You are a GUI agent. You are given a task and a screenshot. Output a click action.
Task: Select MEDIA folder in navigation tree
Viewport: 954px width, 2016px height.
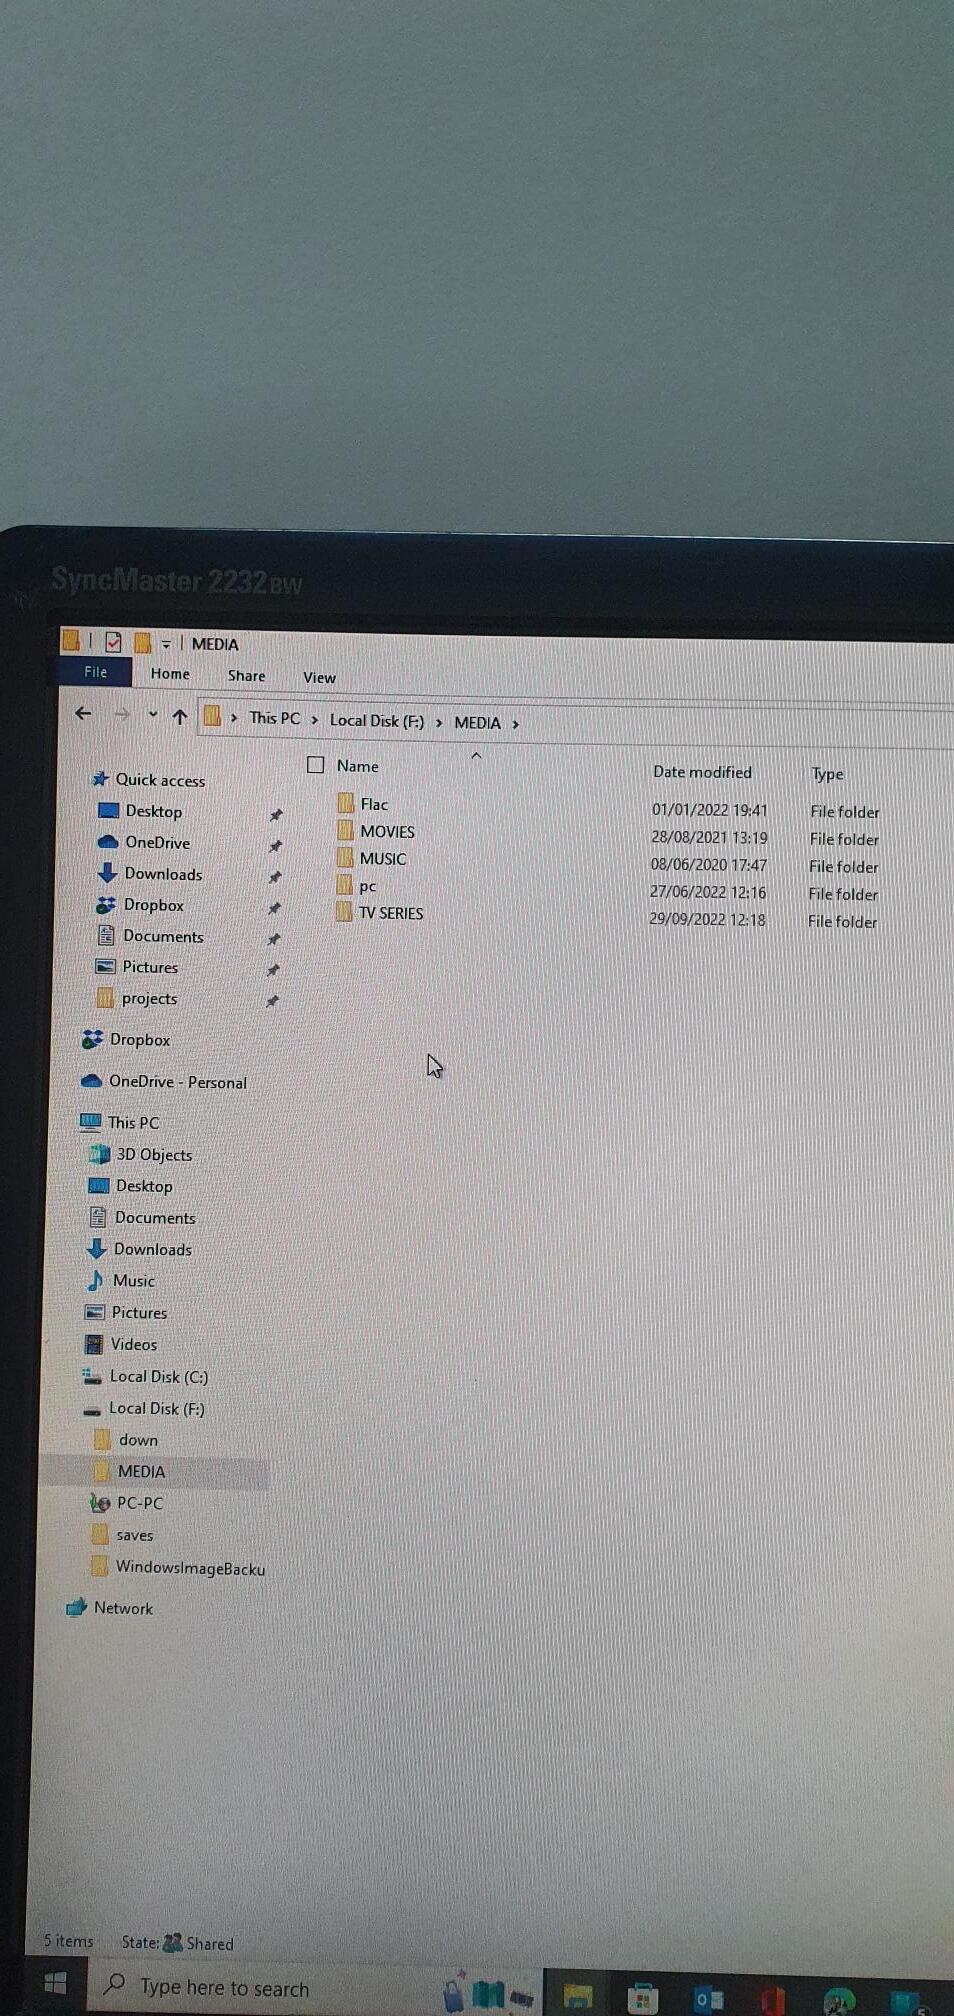point(141,1472)
